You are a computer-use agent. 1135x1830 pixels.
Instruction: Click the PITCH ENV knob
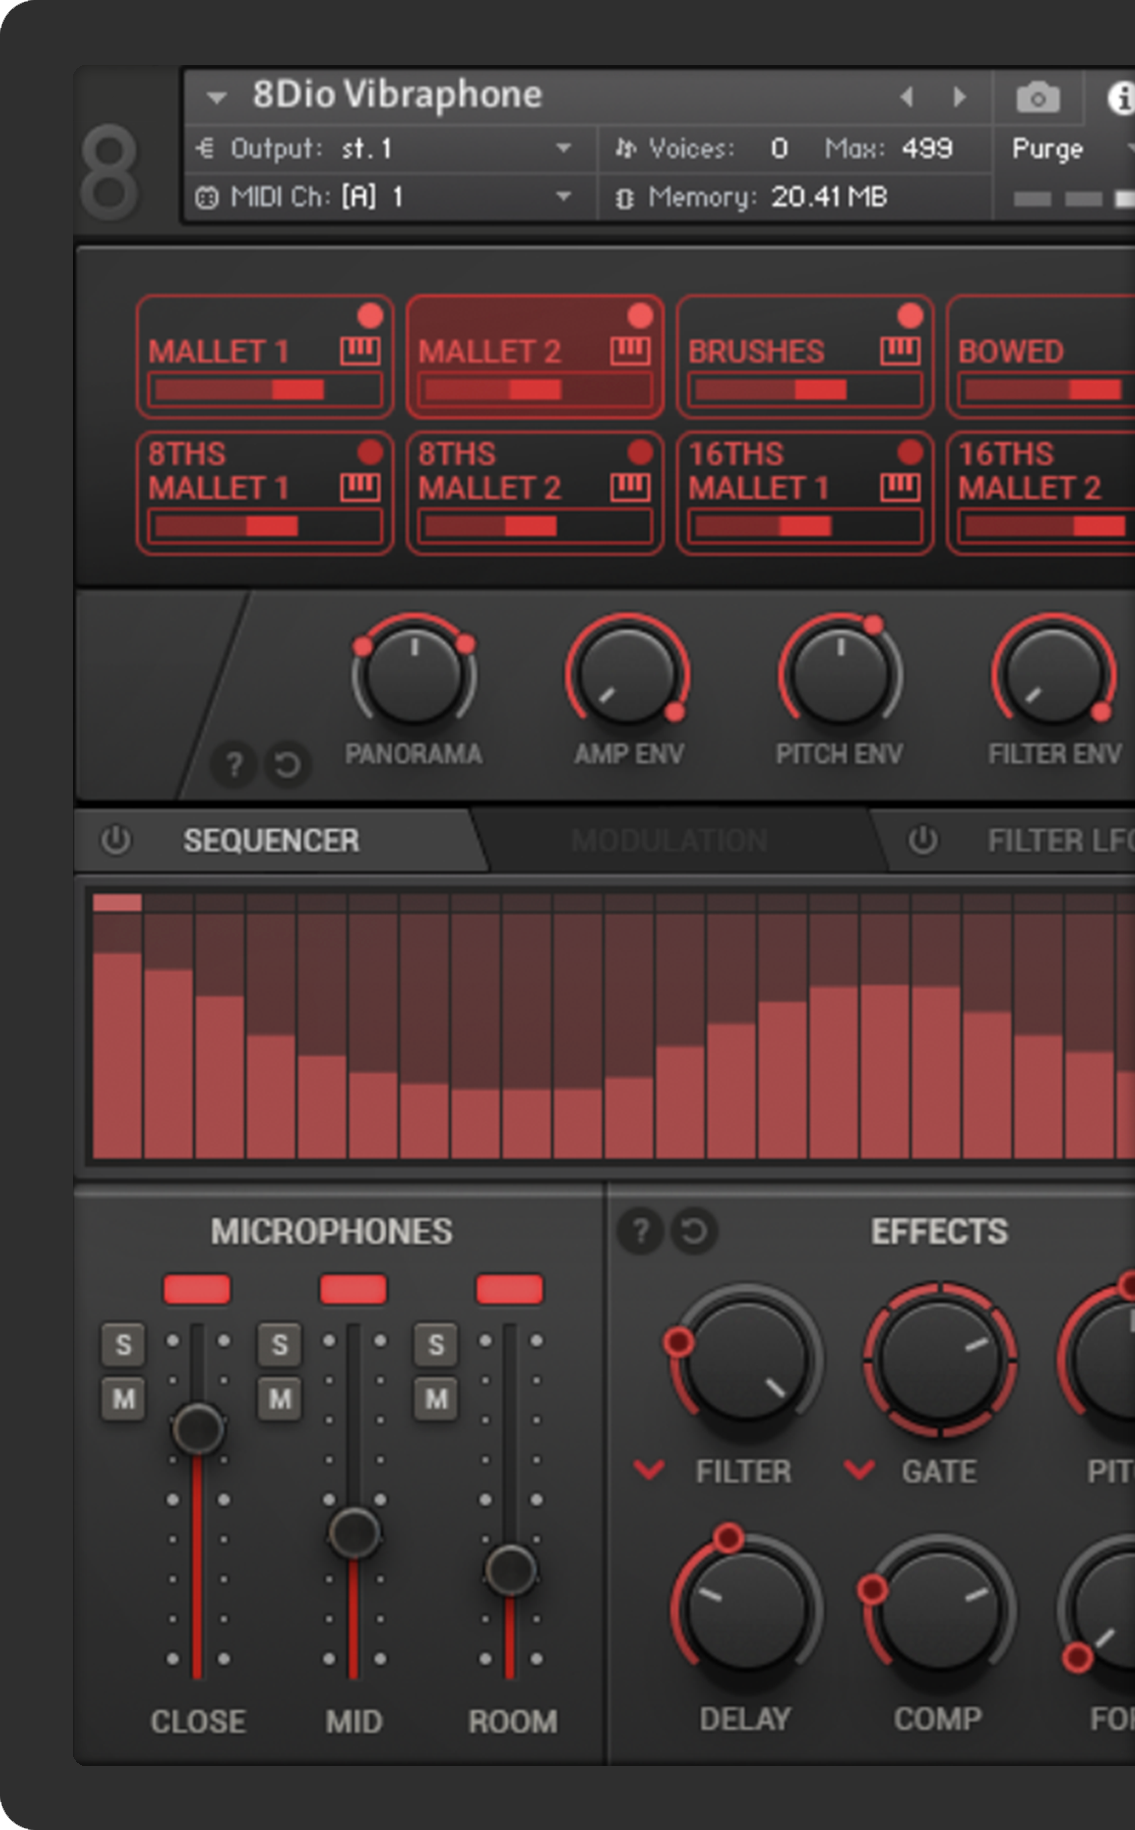pos(840,675)
